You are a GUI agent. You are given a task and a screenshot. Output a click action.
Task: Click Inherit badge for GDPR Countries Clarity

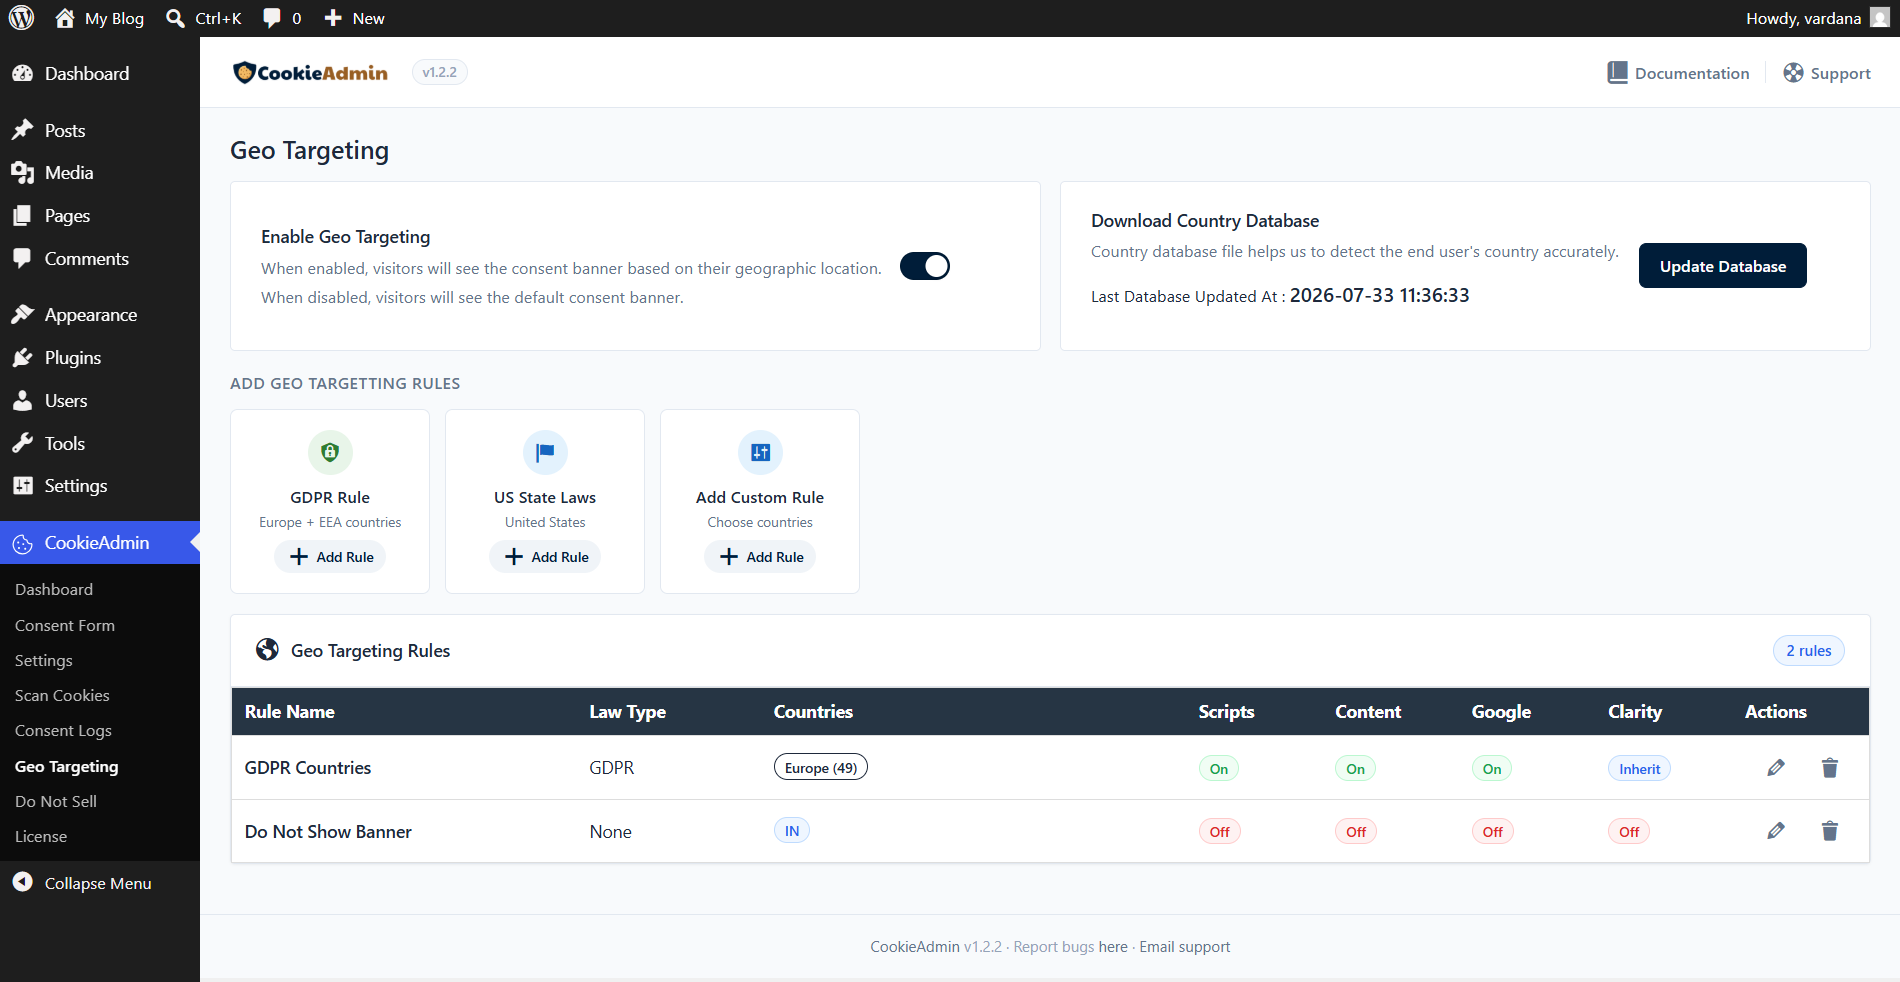(1640, 769)
